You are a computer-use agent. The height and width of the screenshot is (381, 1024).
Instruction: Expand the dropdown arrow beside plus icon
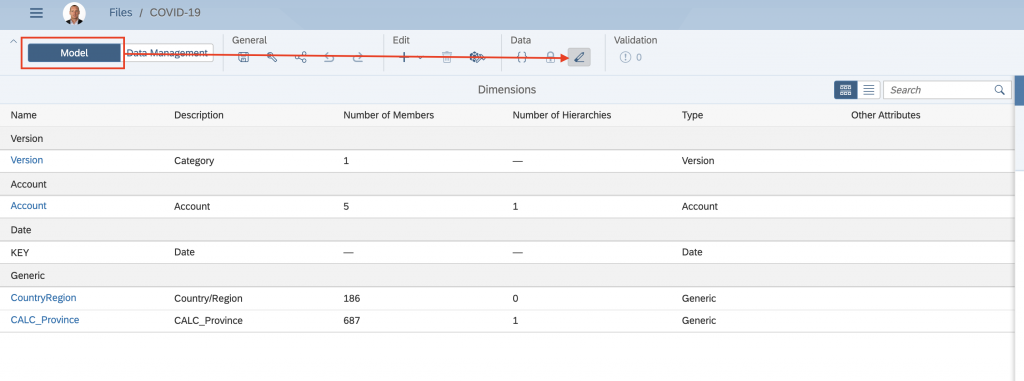(420, 58)
